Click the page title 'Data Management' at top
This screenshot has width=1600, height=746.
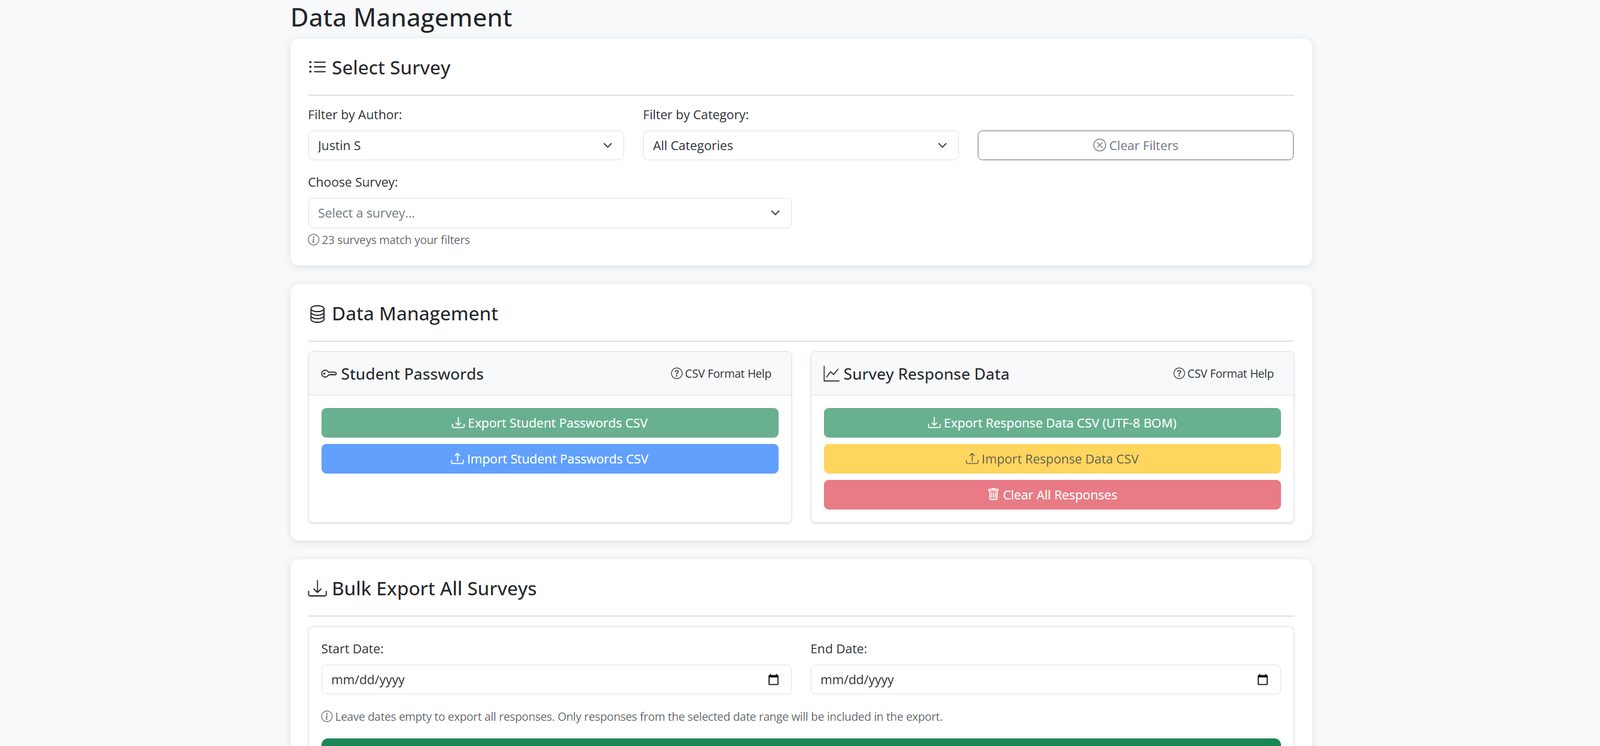[x=401, y=18]
